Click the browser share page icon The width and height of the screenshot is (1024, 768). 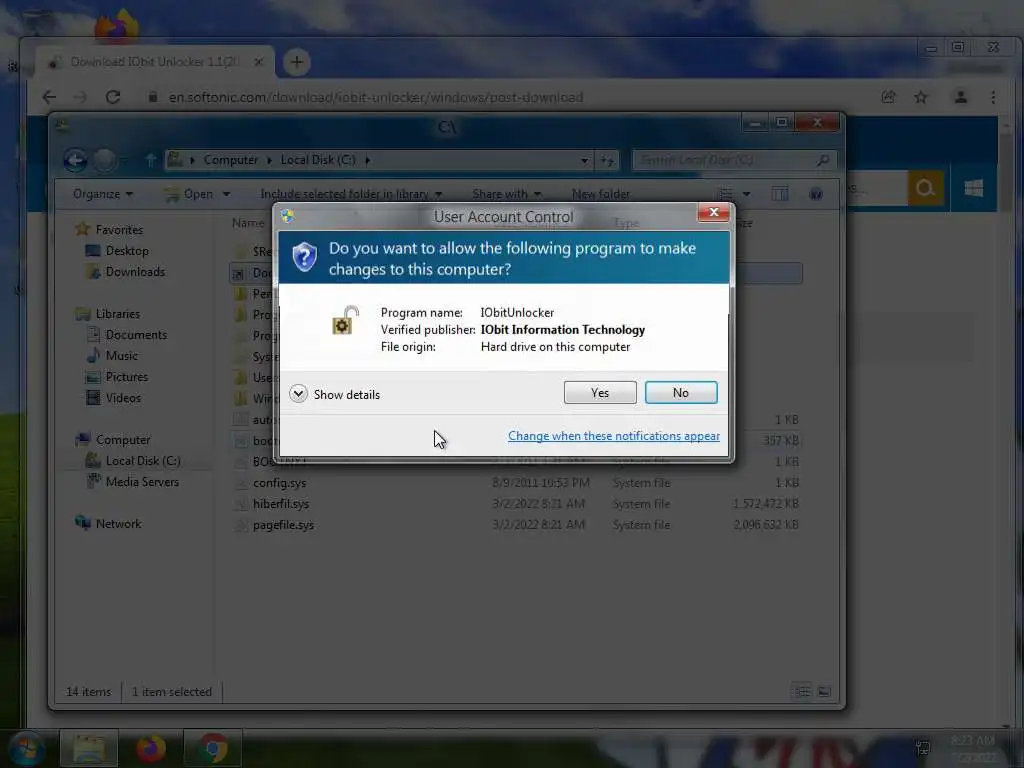tap(888, 97)
